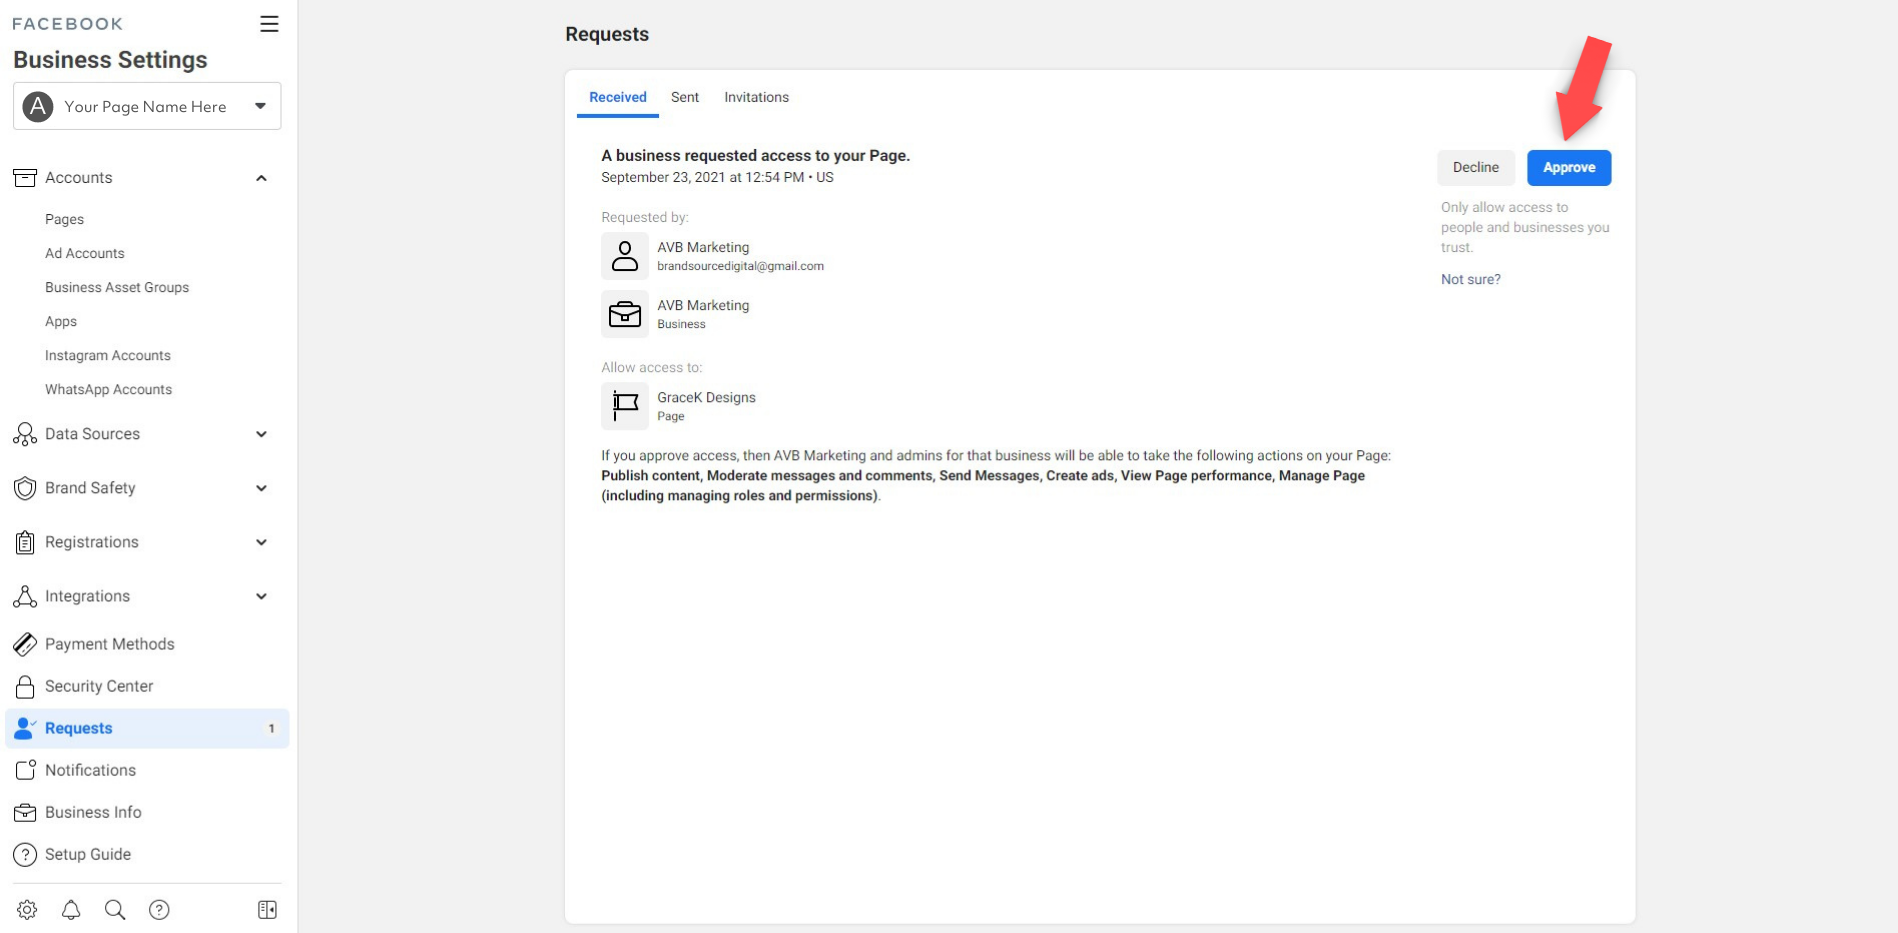Open Apps under Accounts

pyautogui.click(x=61, y=321)
